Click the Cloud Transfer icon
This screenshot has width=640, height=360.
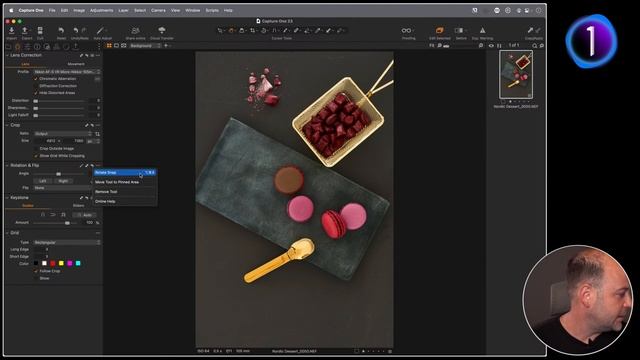tap(162, 31)
